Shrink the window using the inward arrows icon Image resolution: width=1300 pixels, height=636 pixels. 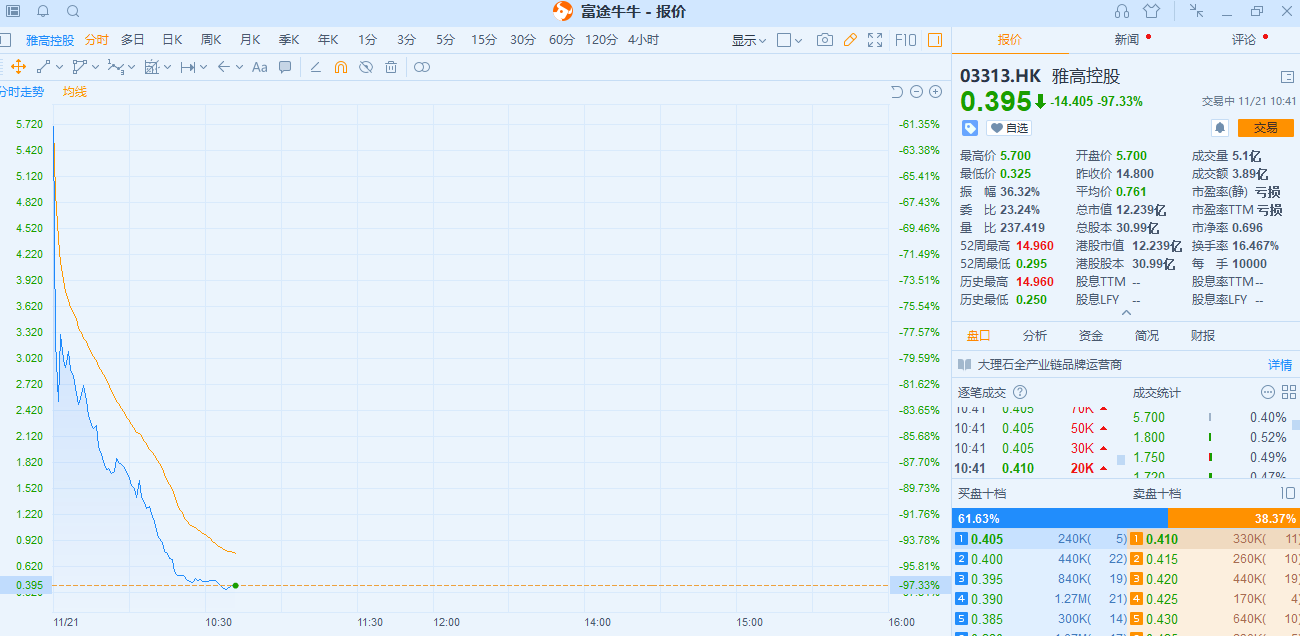(x=1196, y=11)
